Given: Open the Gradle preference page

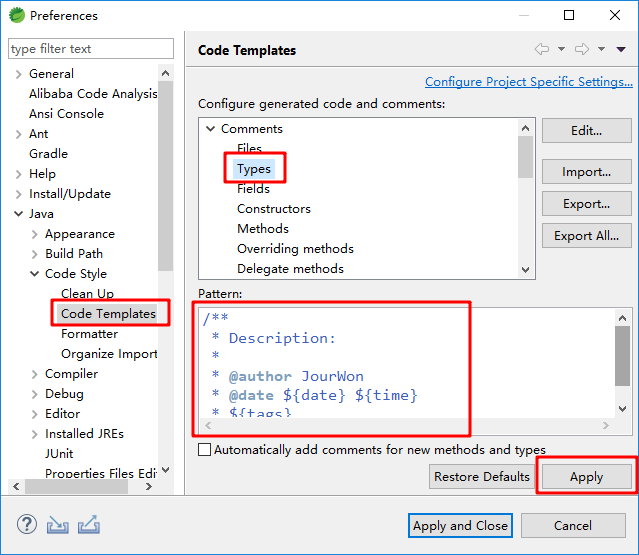Looking at the screenshot, I should point(48,154).
